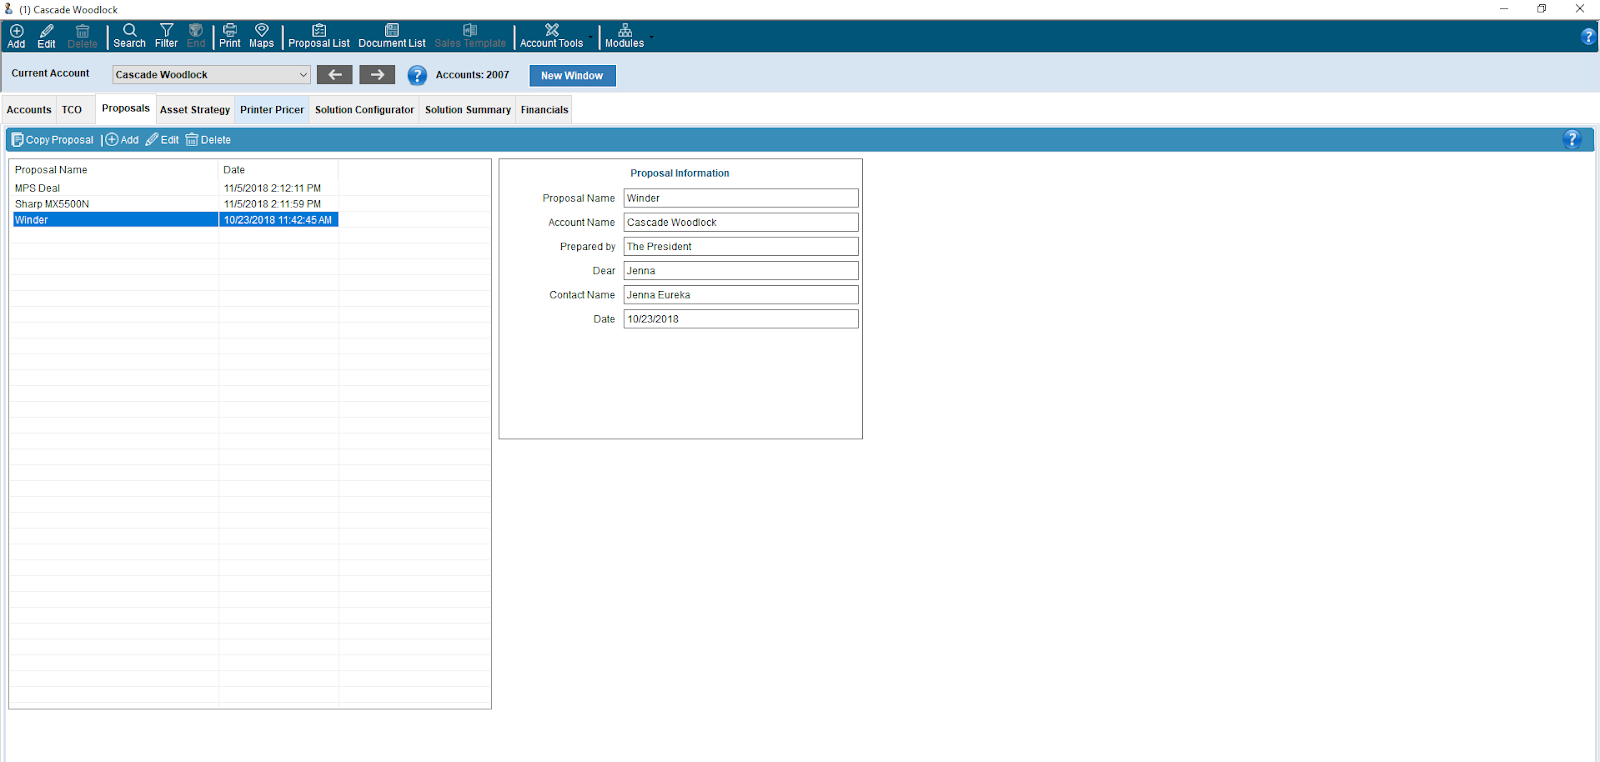Viewport: 1600px width, 762px height.
Task: Click the Dear field containing Jenna
Action: pos(741,270)
